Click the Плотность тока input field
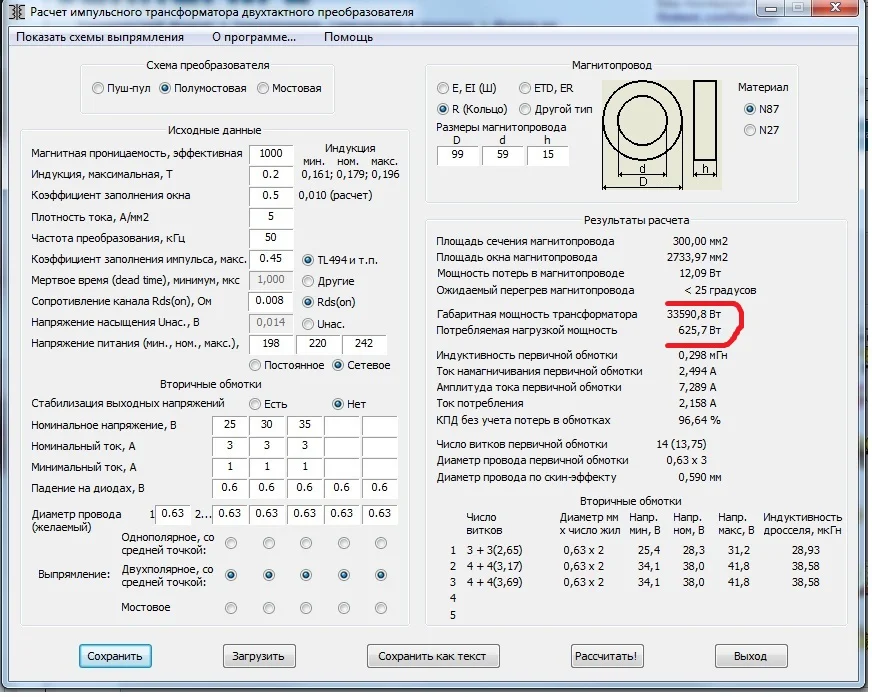 pos(271,217)
